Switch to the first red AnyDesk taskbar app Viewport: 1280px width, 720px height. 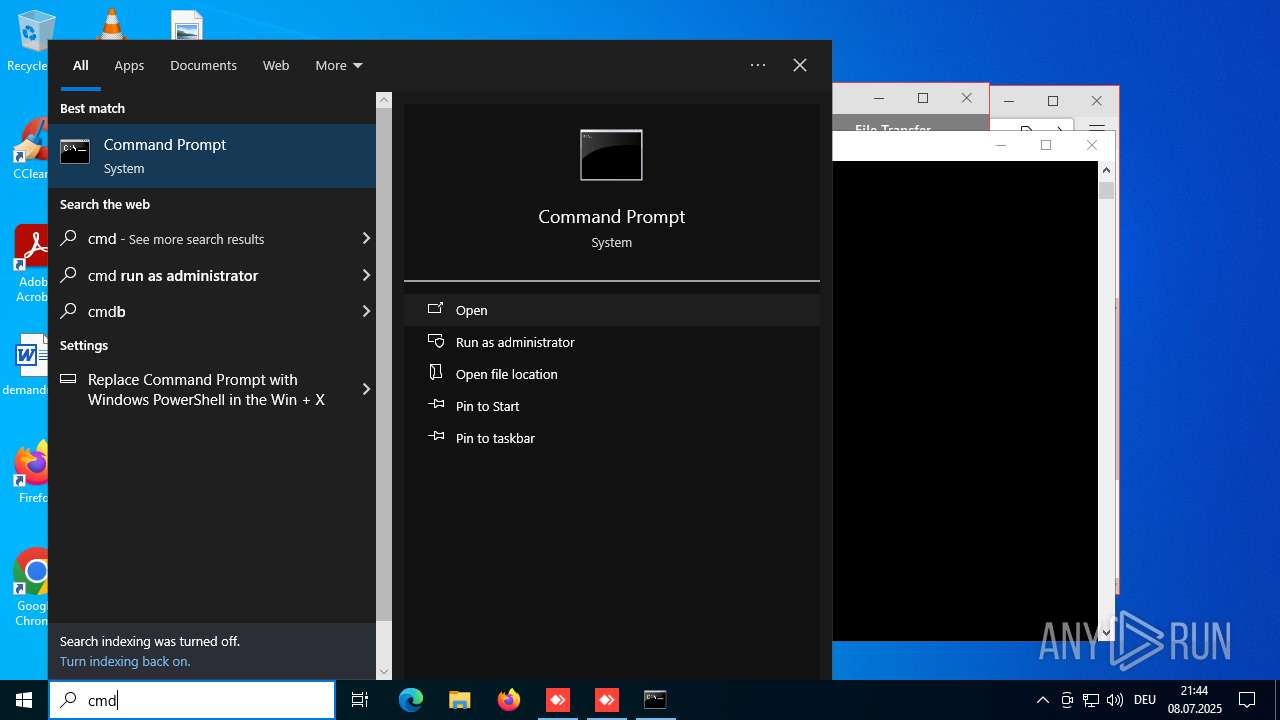coord(557,700)
